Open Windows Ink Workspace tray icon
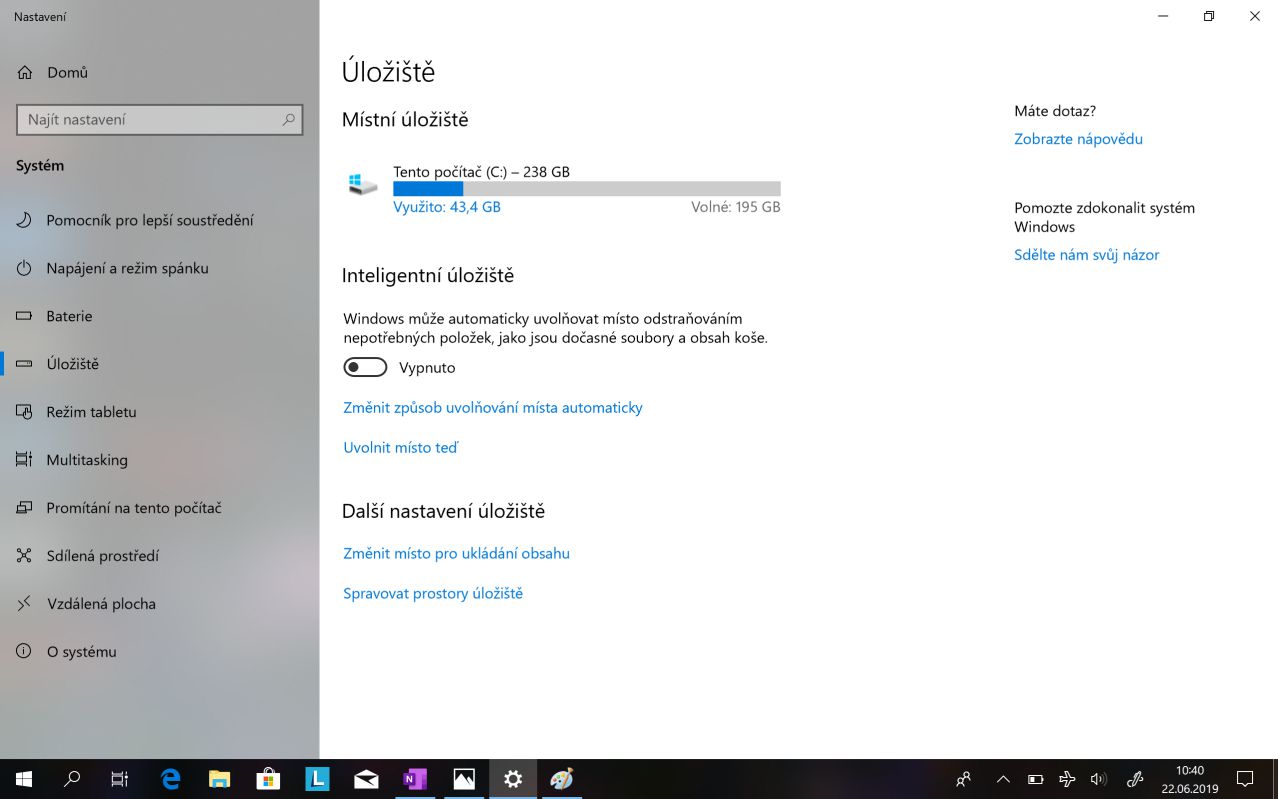The width and height of the screenshot is (1278, 799). 1135,779
